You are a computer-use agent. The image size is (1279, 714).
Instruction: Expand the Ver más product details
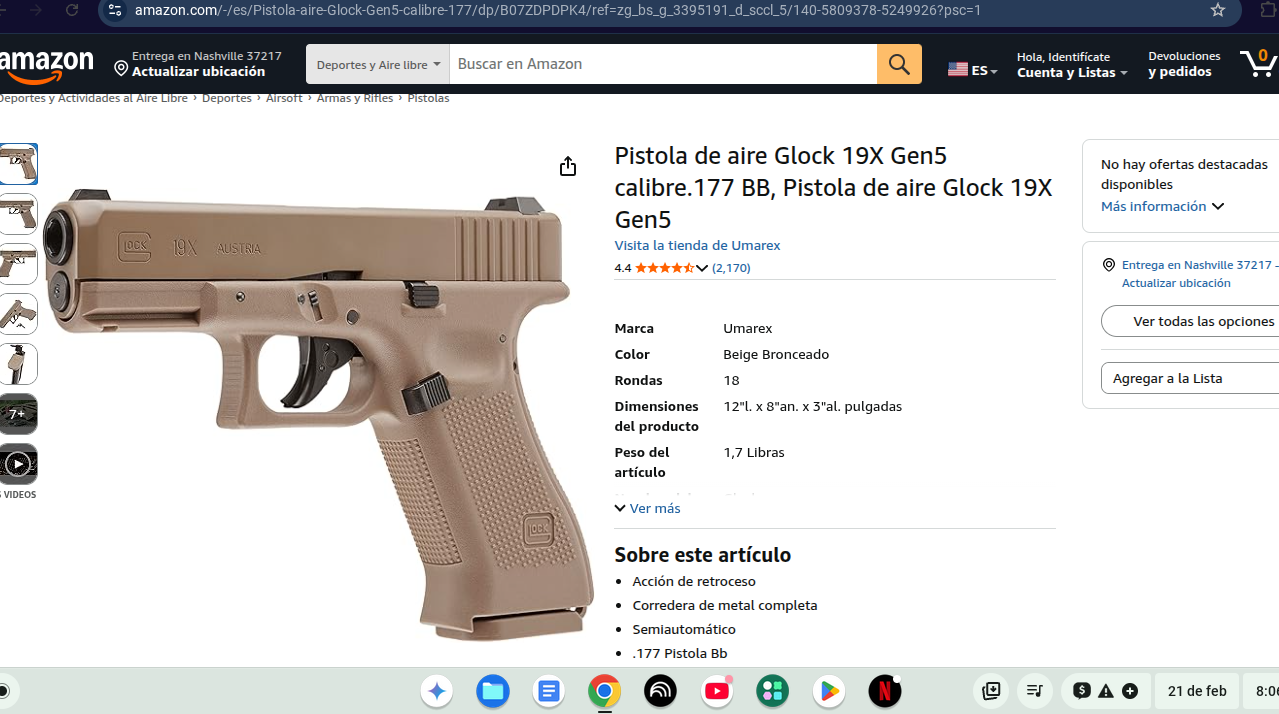(x=648, y=508)
